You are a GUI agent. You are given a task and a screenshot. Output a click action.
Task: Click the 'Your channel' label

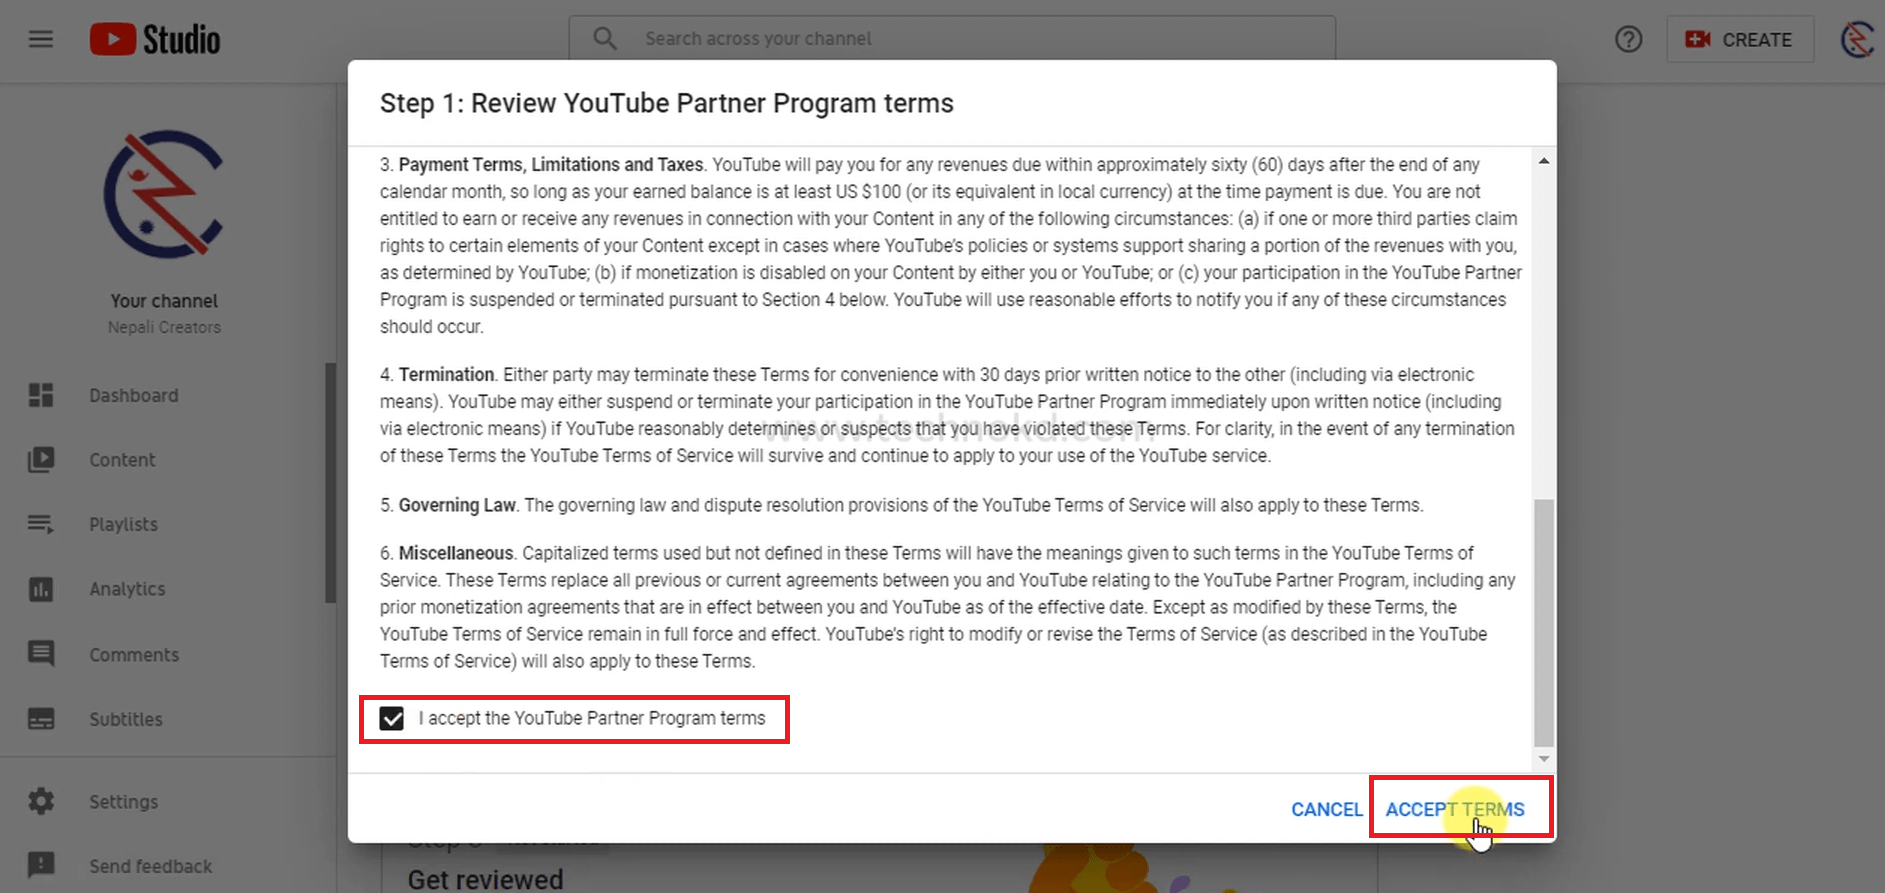point(164,301)
